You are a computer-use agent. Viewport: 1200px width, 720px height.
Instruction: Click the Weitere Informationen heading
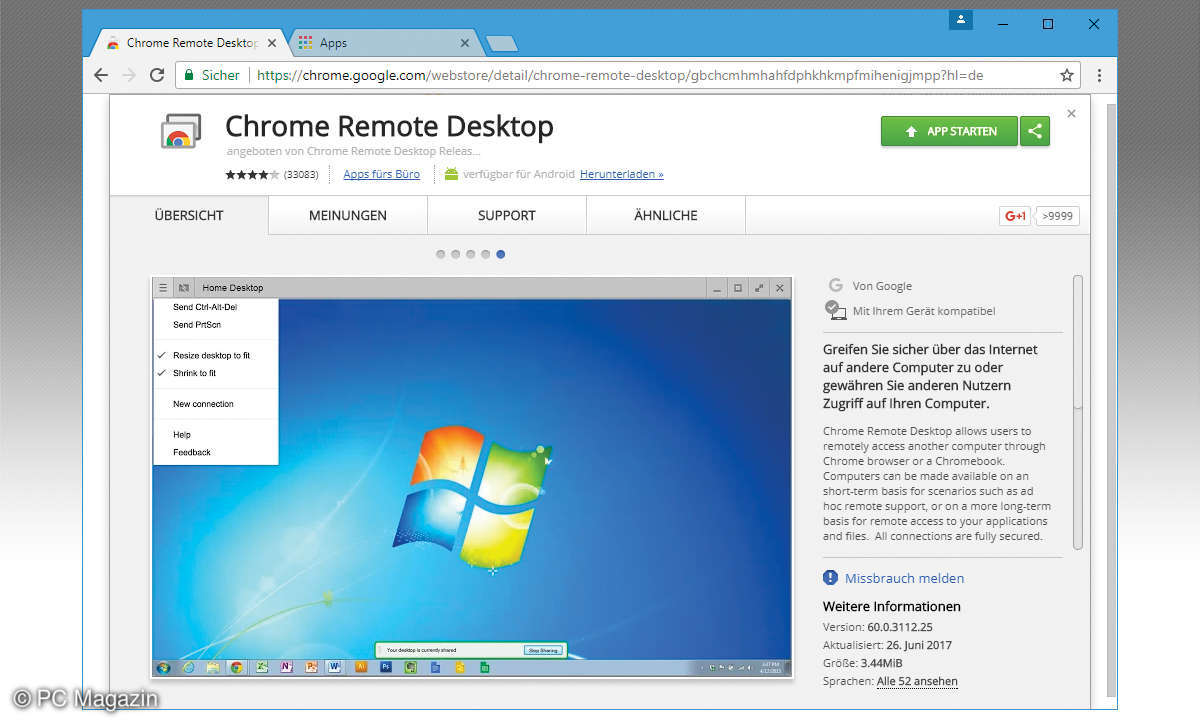coord(892,606)
